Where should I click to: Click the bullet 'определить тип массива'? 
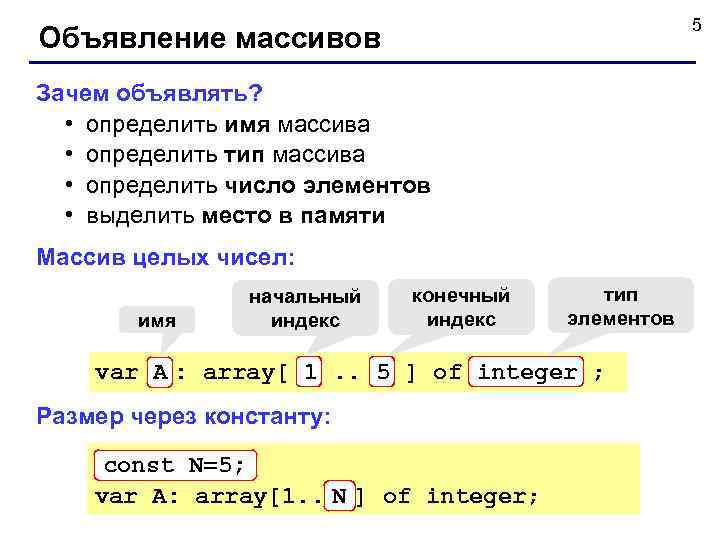[225, 155]
